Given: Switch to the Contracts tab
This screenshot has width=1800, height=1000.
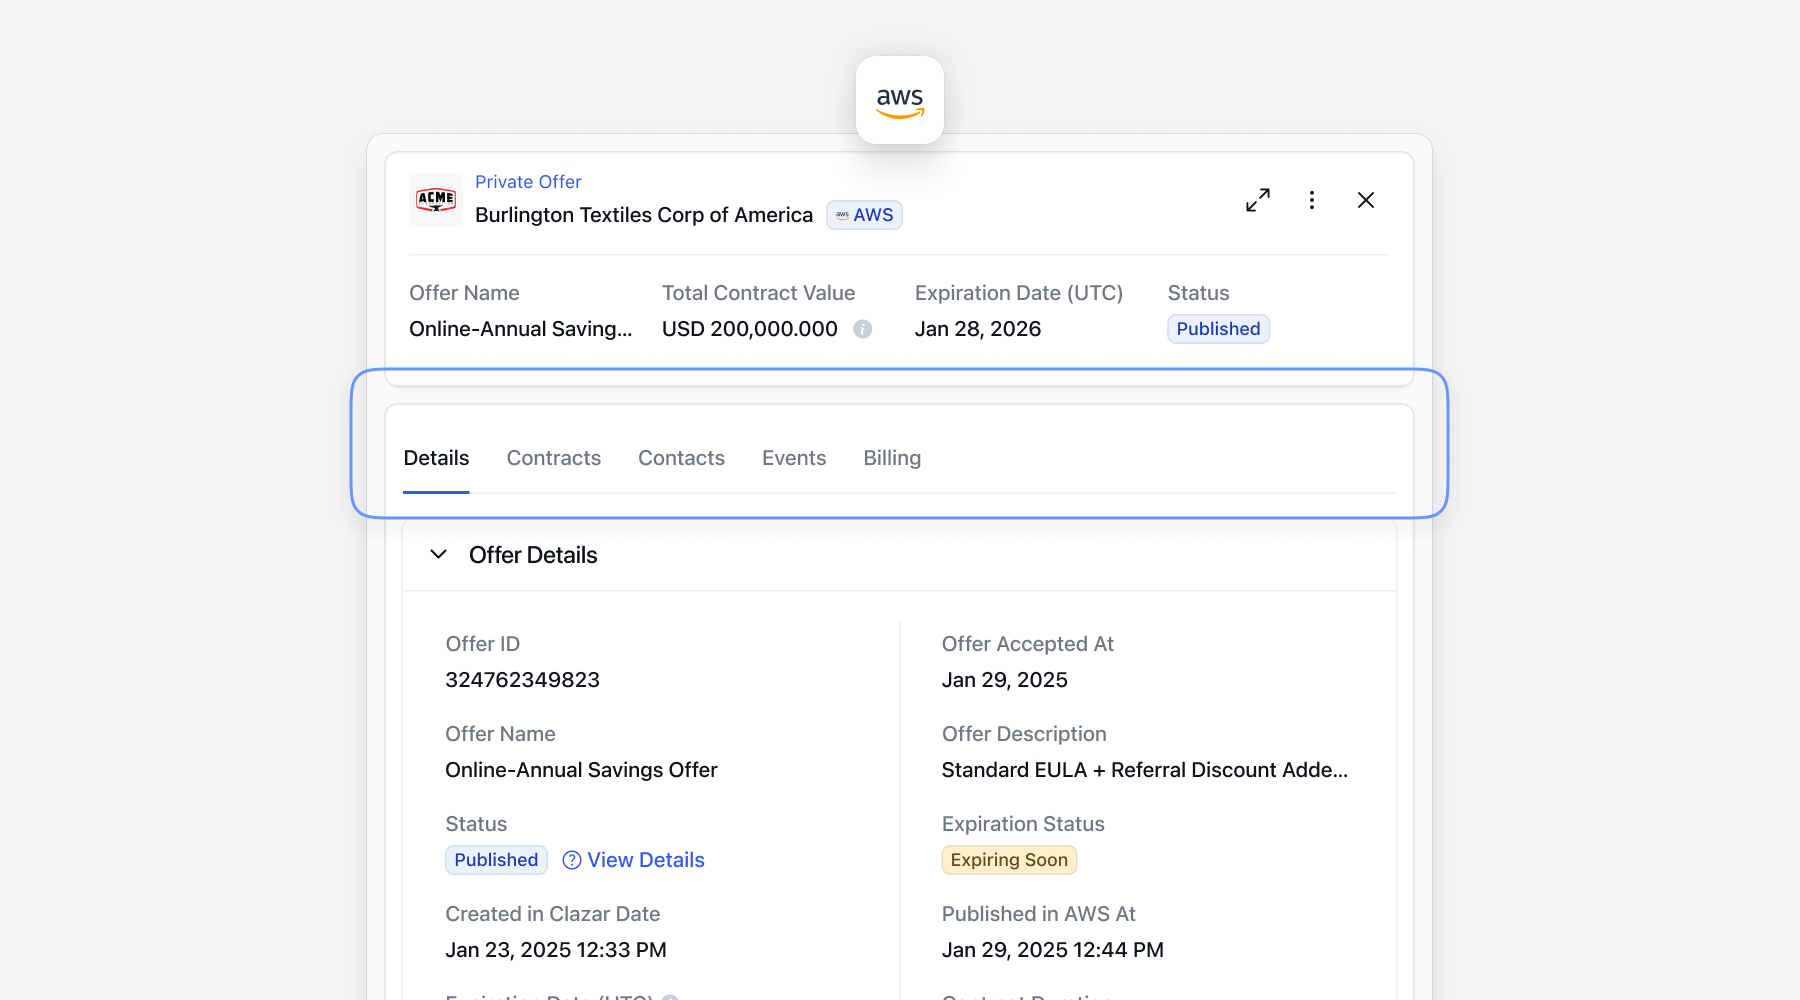Looking at the screenshot, I should (x=554, y=458).
